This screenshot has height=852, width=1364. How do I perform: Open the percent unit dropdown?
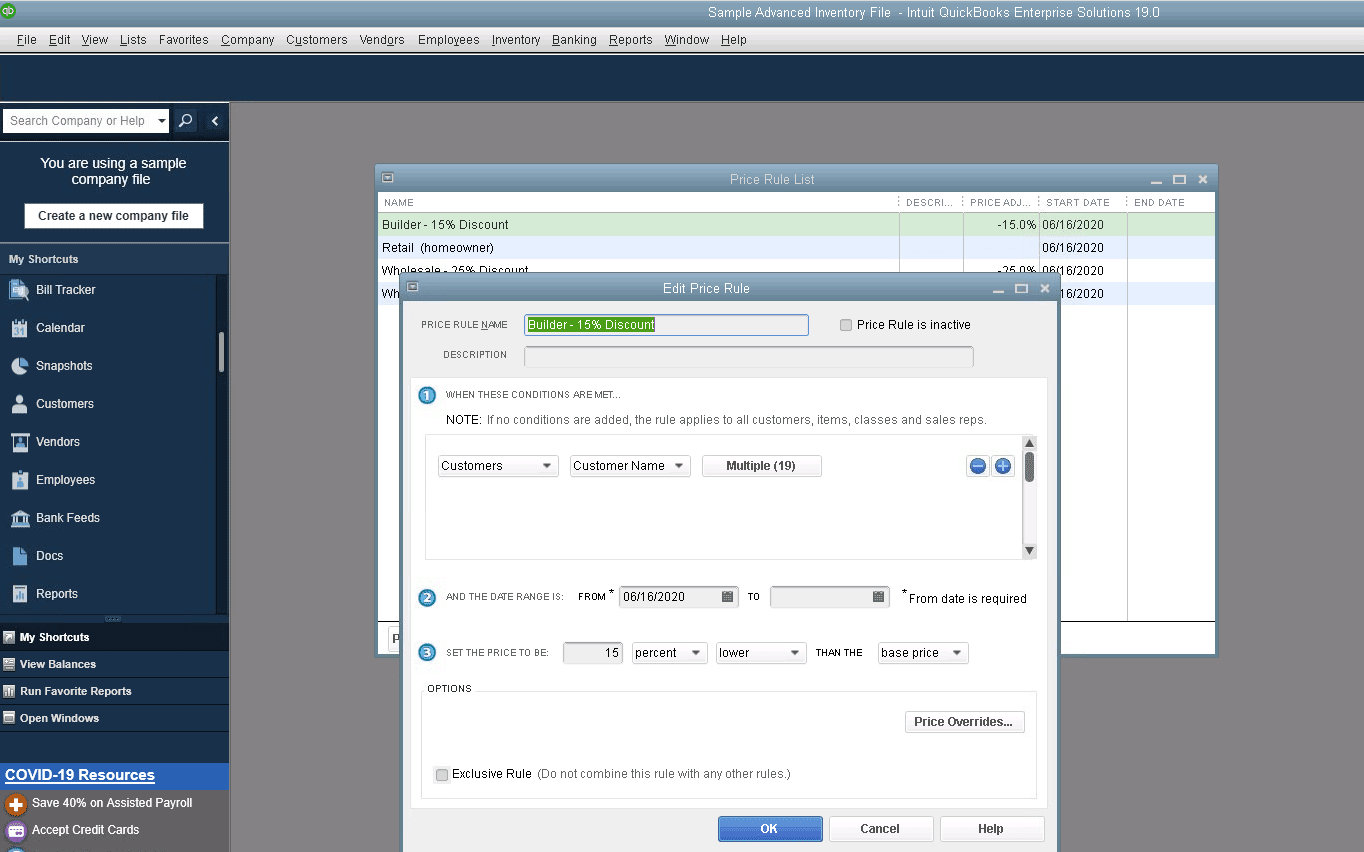pos(668,652)
